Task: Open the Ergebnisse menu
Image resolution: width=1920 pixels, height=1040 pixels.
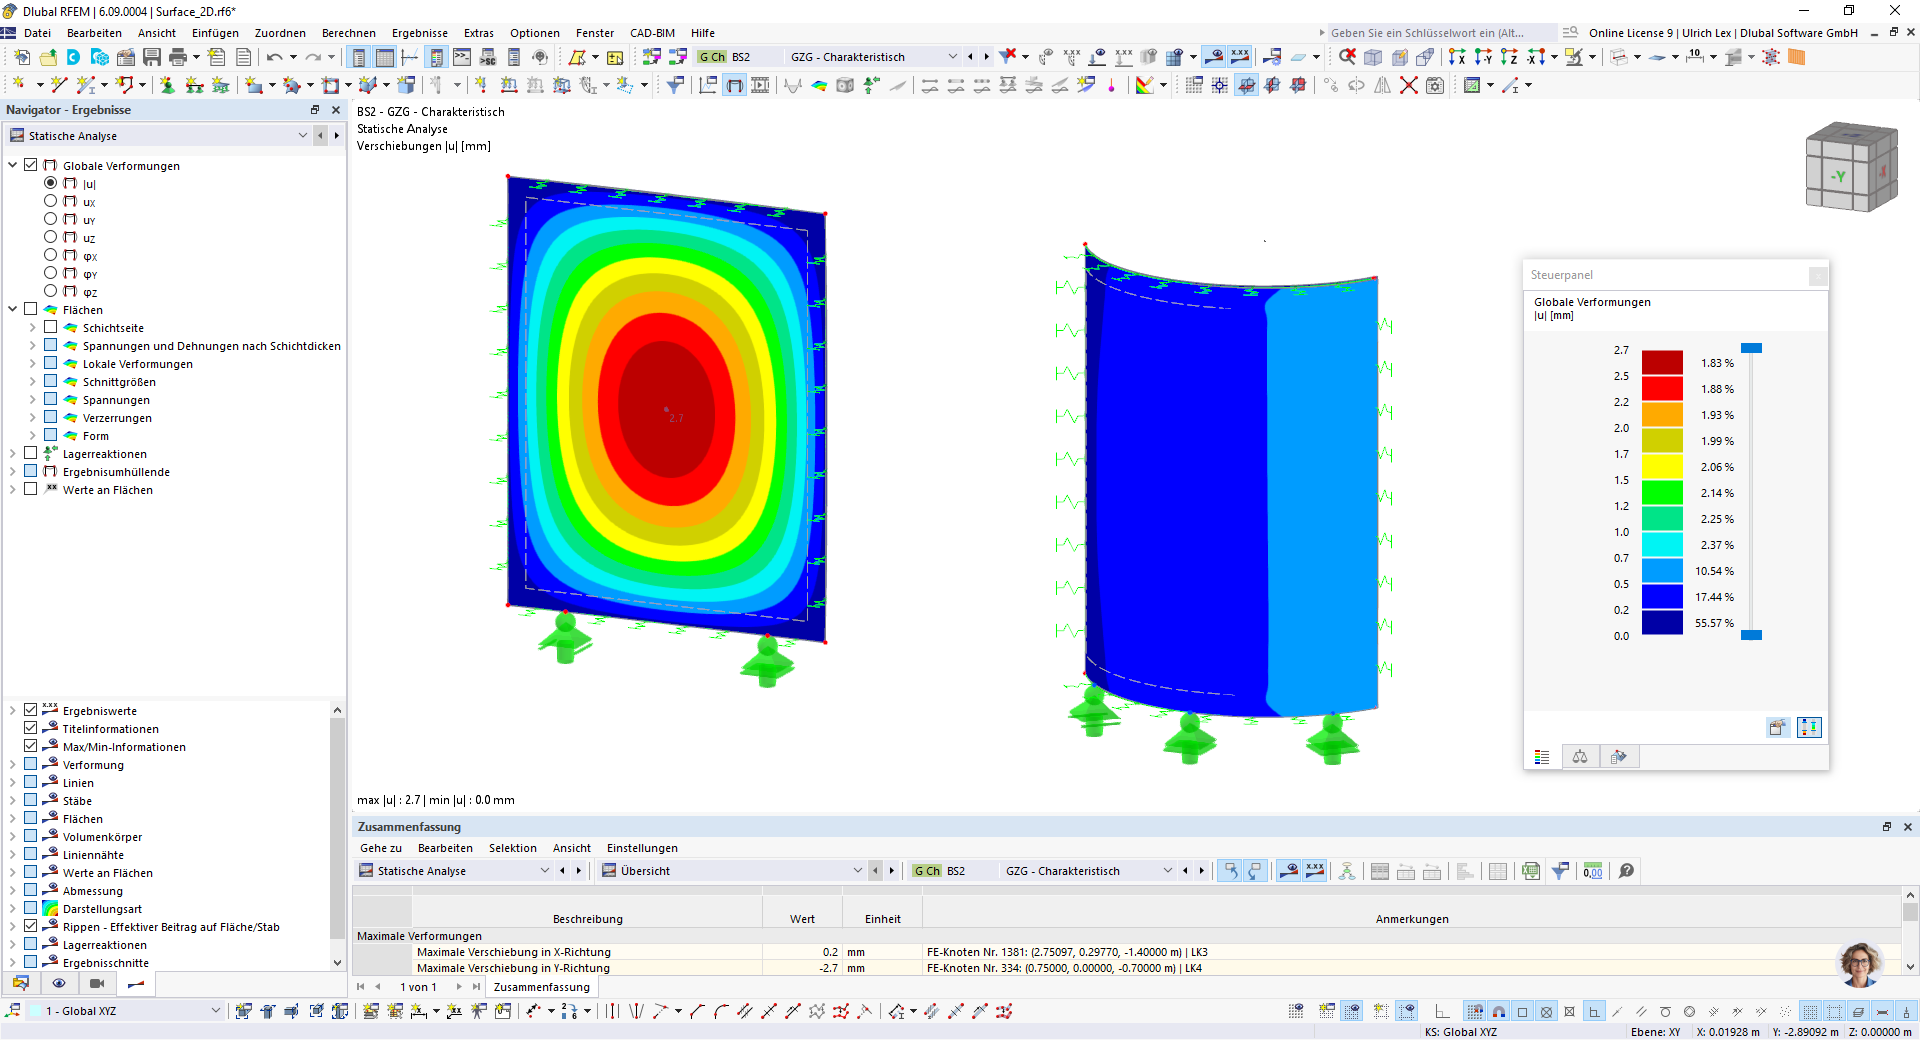Action: pyautogui.click(x=420, y=33)
